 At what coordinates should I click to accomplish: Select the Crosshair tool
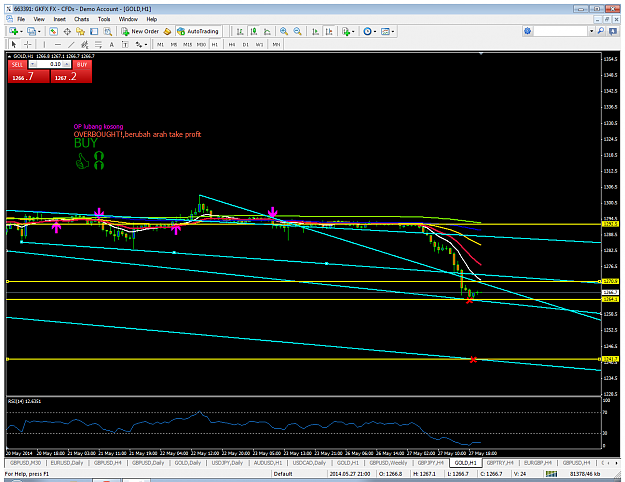click(27, 44)
